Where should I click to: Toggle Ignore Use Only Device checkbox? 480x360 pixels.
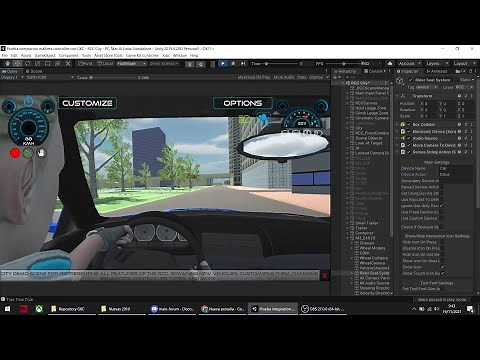(442, 206)
